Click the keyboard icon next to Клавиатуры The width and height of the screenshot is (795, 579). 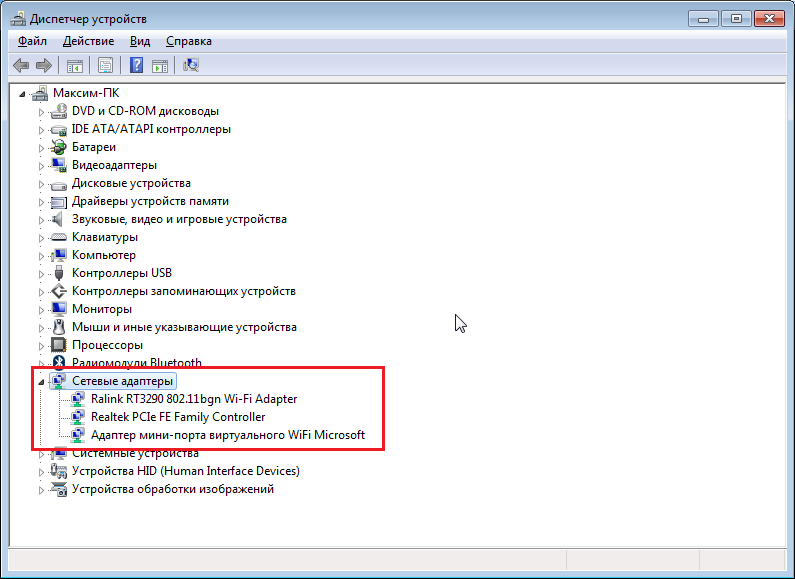[59, 237]
